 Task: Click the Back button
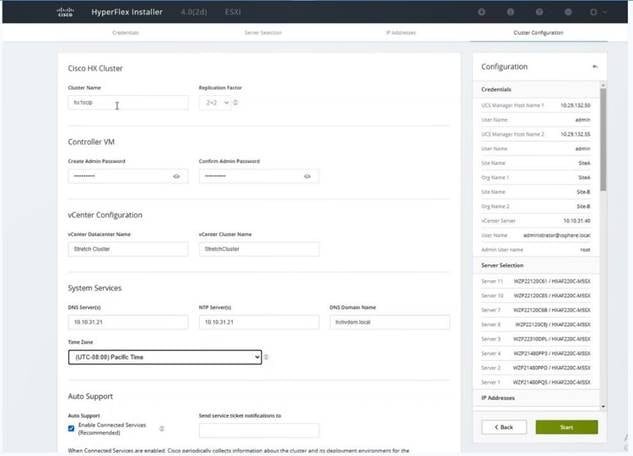click(x=504, y=427)
